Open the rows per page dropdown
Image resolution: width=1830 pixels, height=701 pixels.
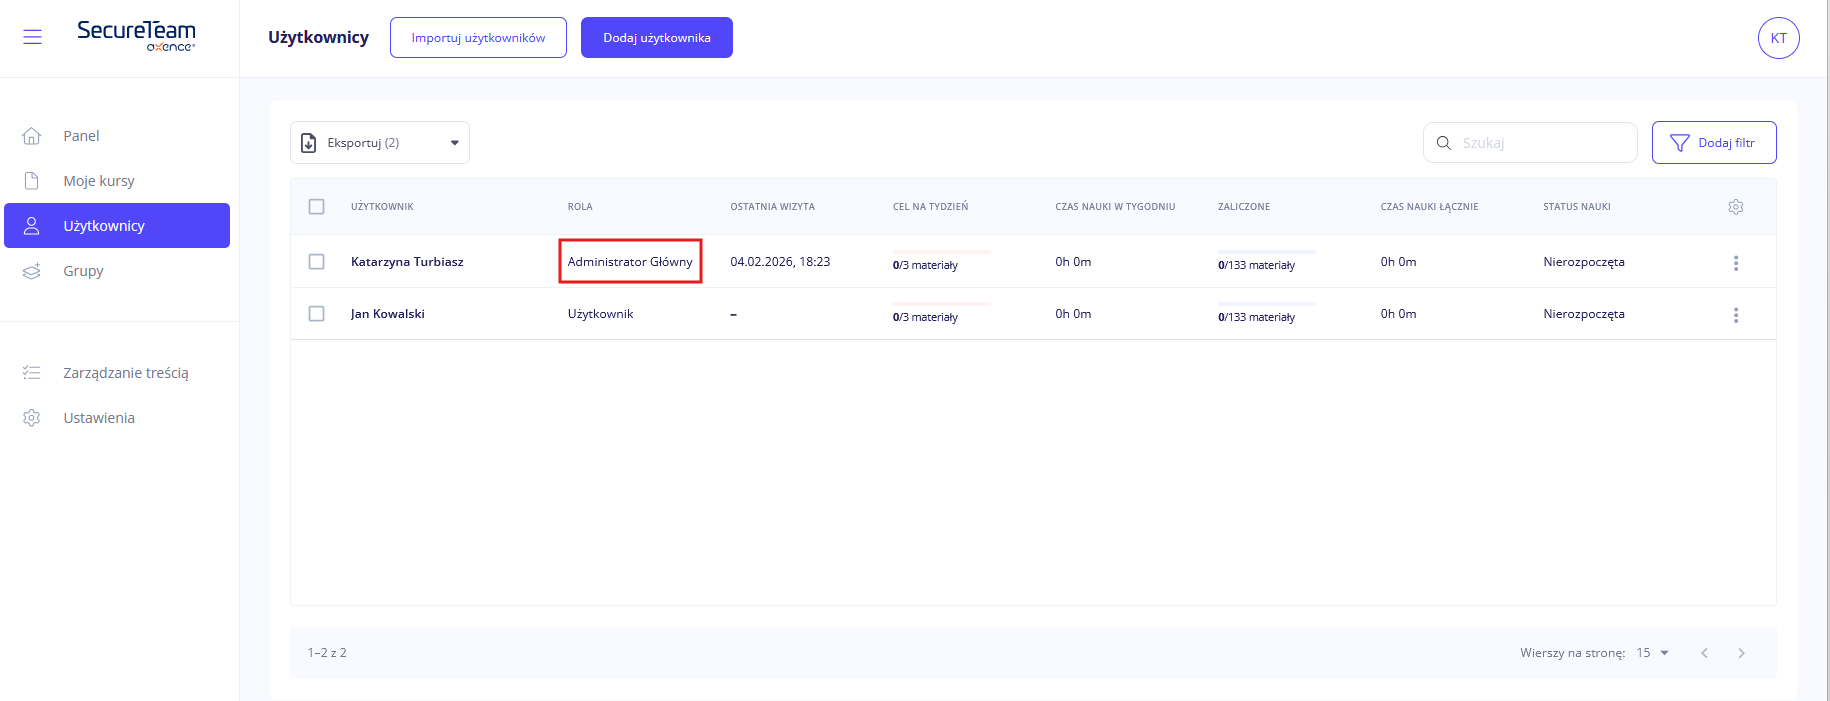tap(1653, 653)
